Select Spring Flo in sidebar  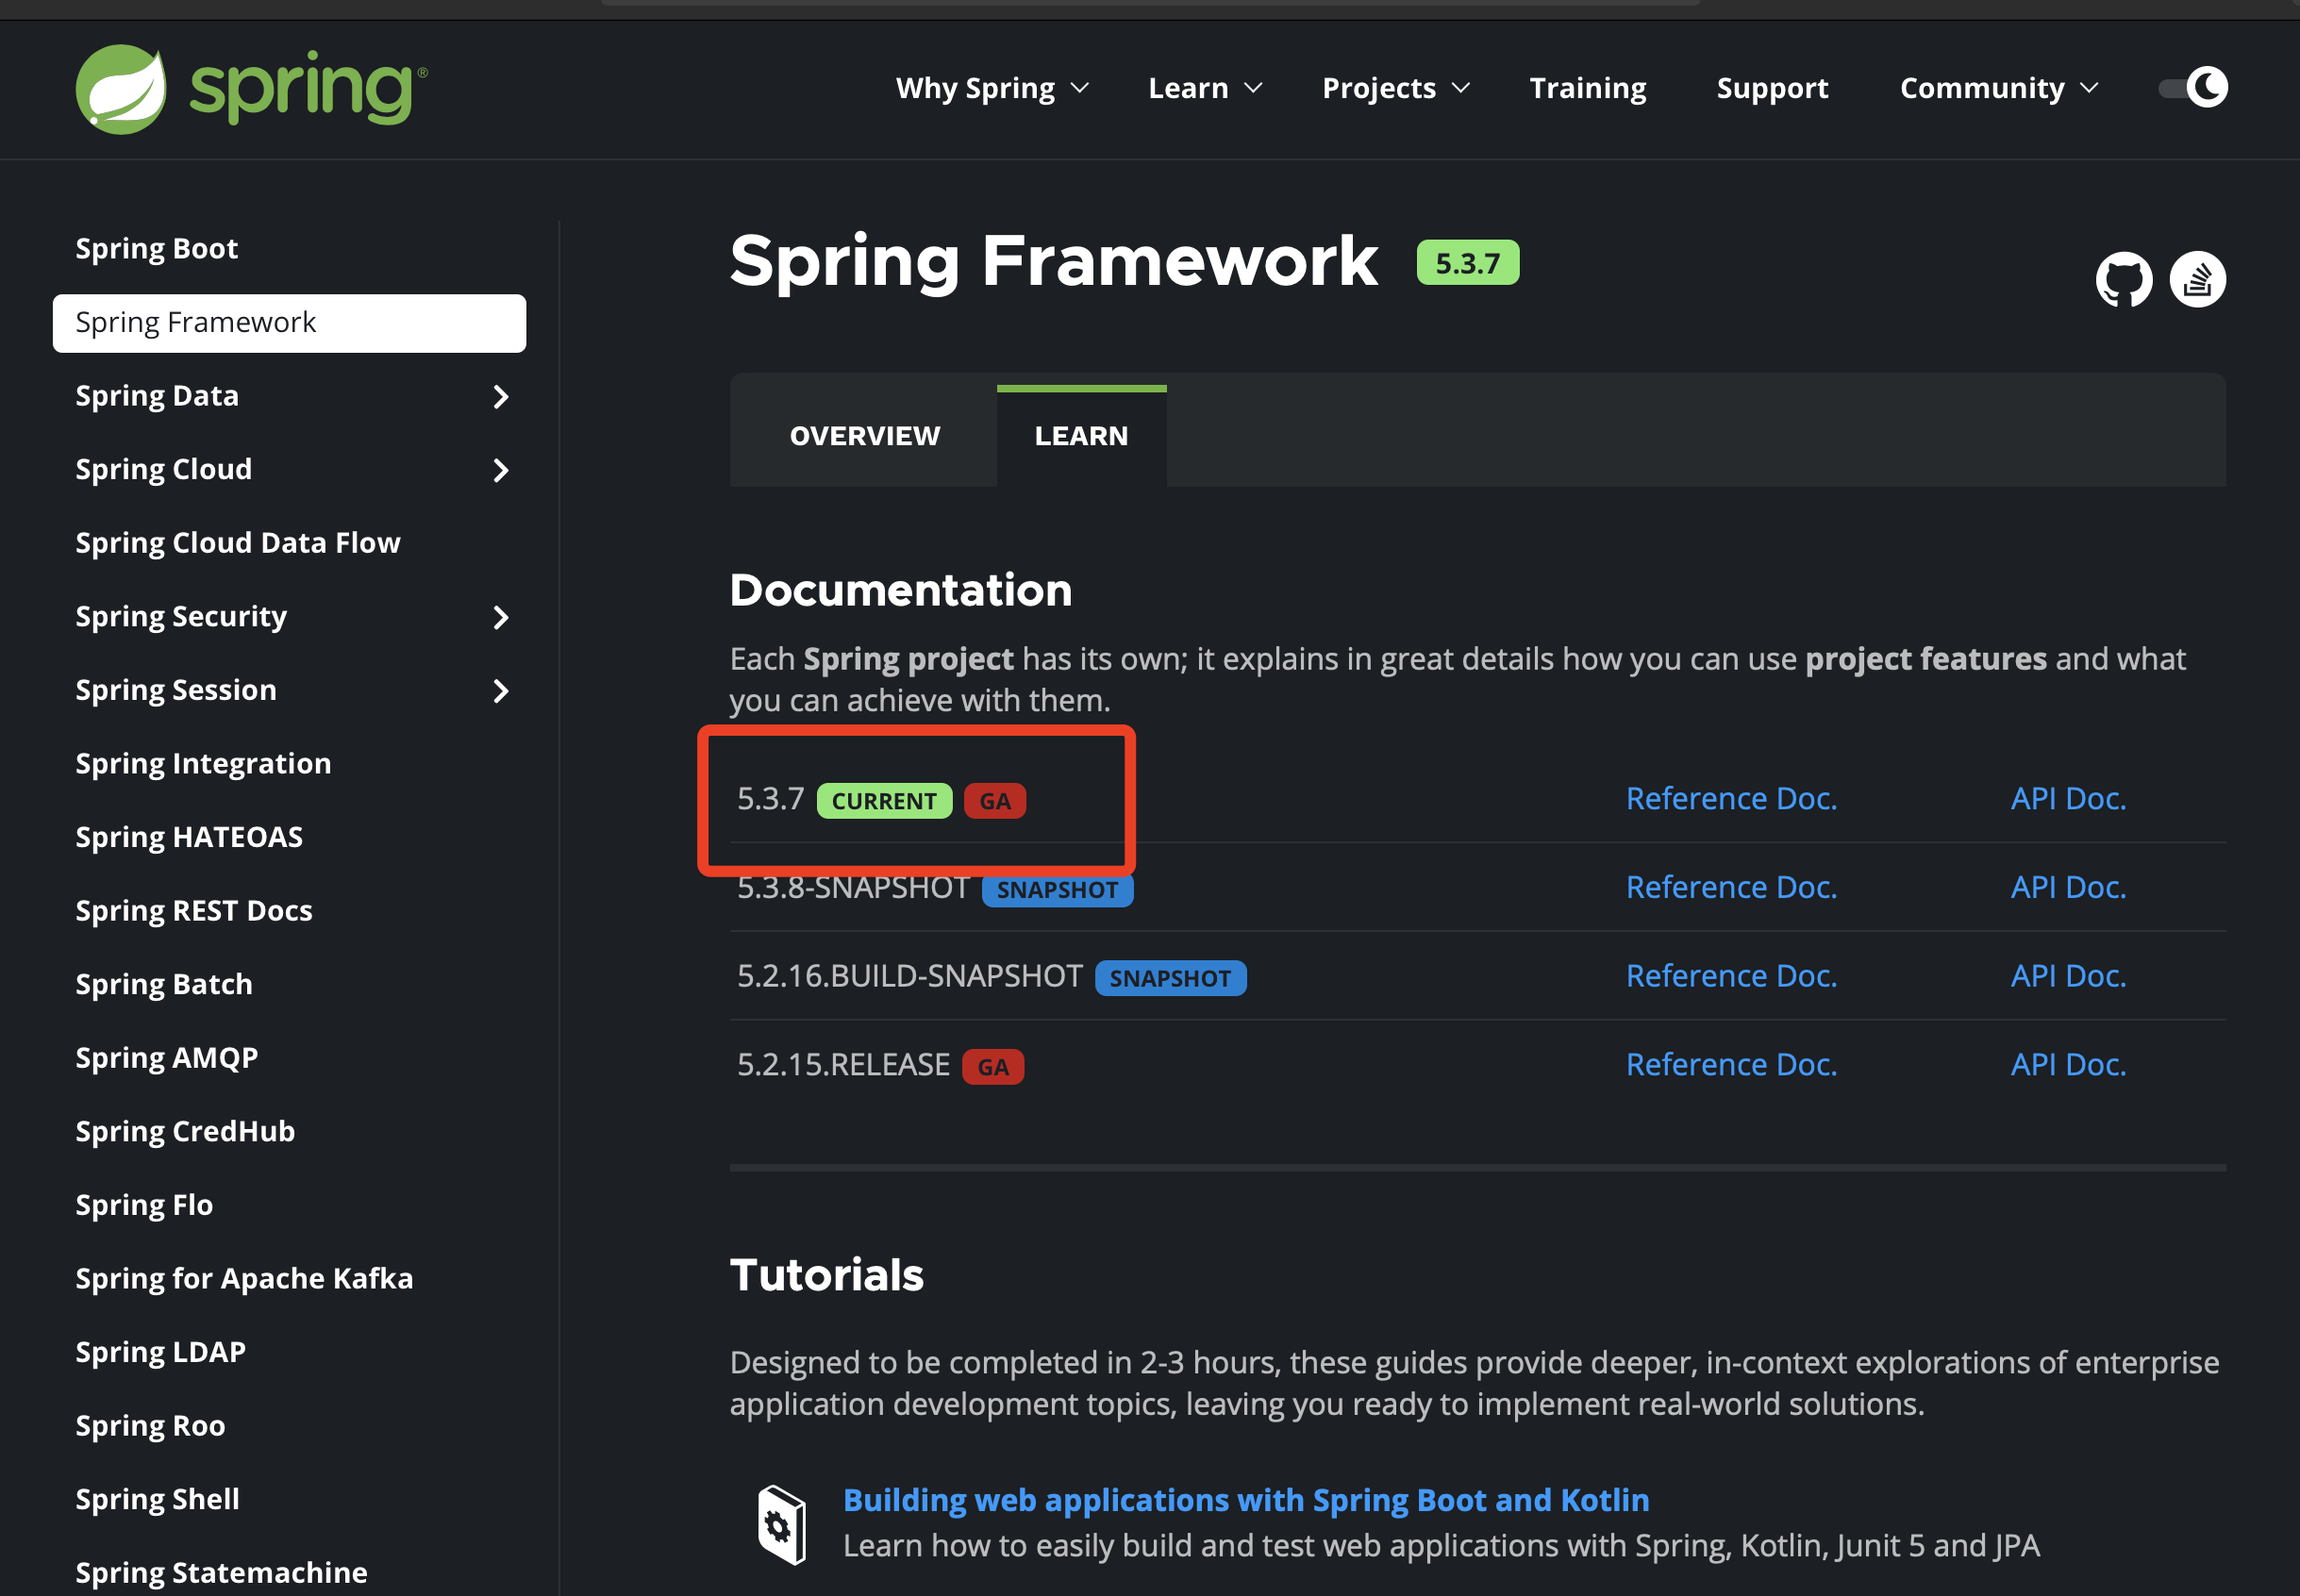pyautogui.click(x=144, y=1205)
